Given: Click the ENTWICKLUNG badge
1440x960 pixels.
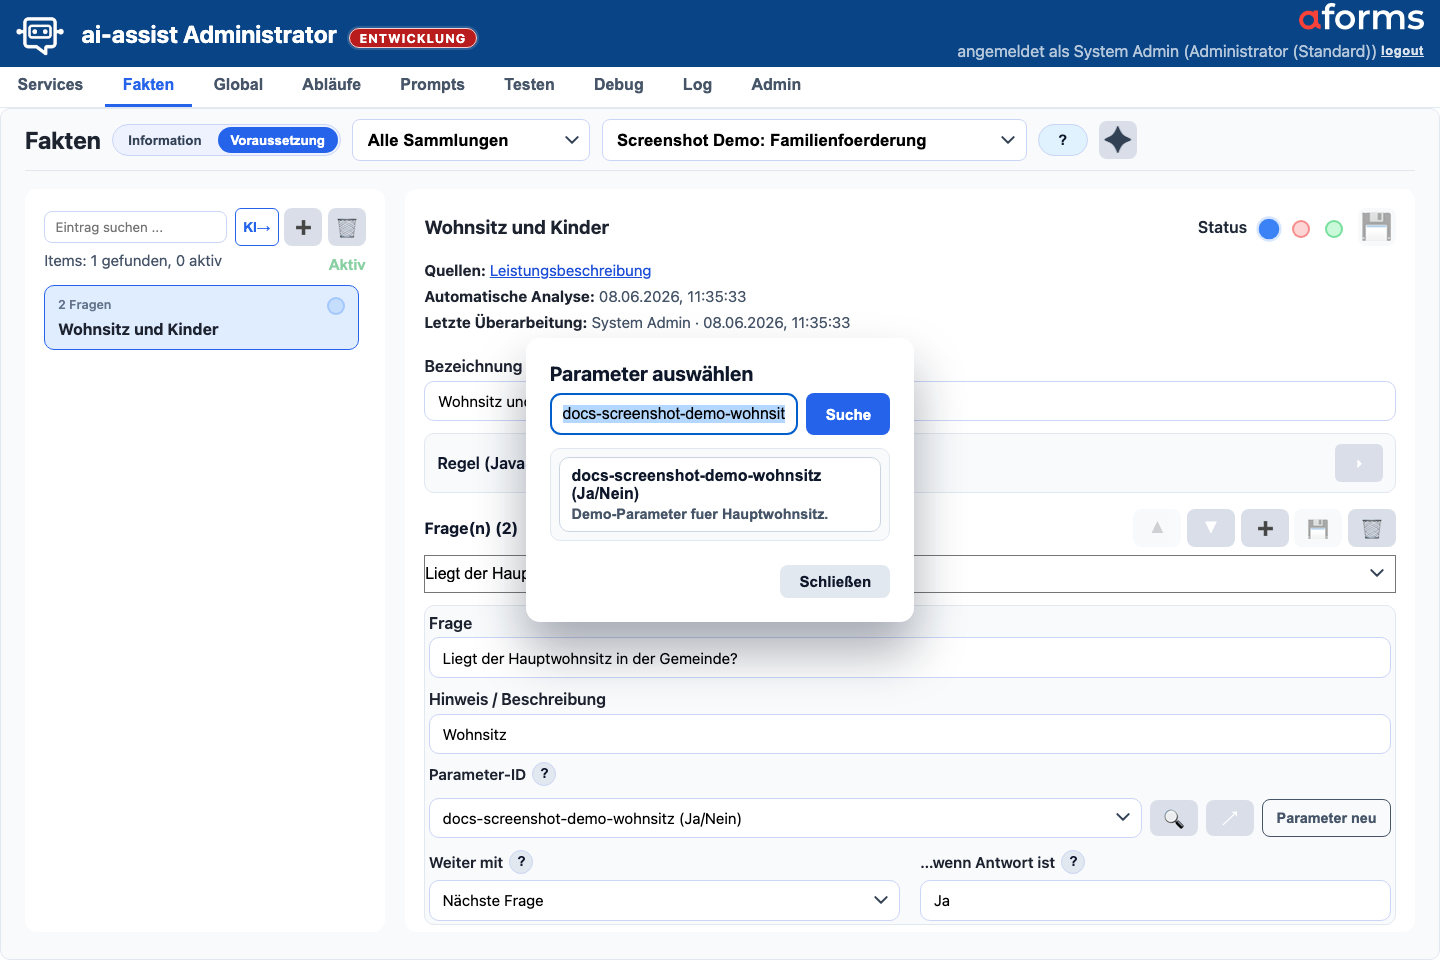Looking at the screenshot, I should click(413, 38).
